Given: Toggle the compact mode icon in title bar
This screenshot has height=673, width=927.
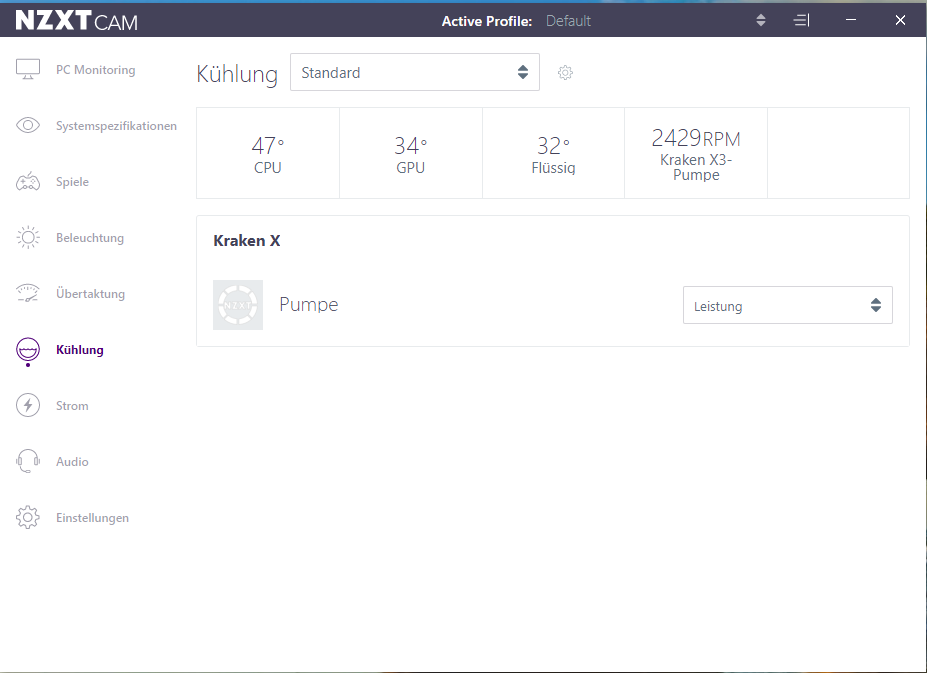Looking at the screenshot, I should point(801,21).
